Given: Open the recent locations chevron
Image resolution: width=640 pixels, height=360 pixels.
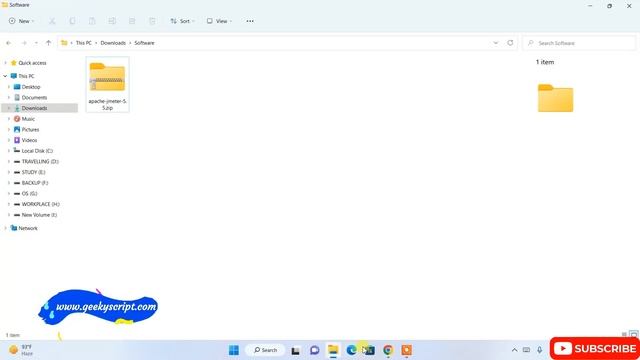Looking at the screenshot, I should click(36, 43).
